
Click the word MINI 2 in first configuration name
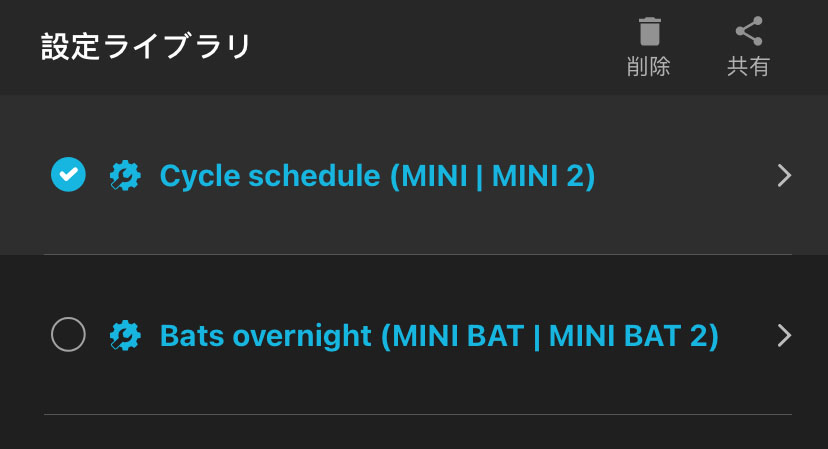click(538, 176)
